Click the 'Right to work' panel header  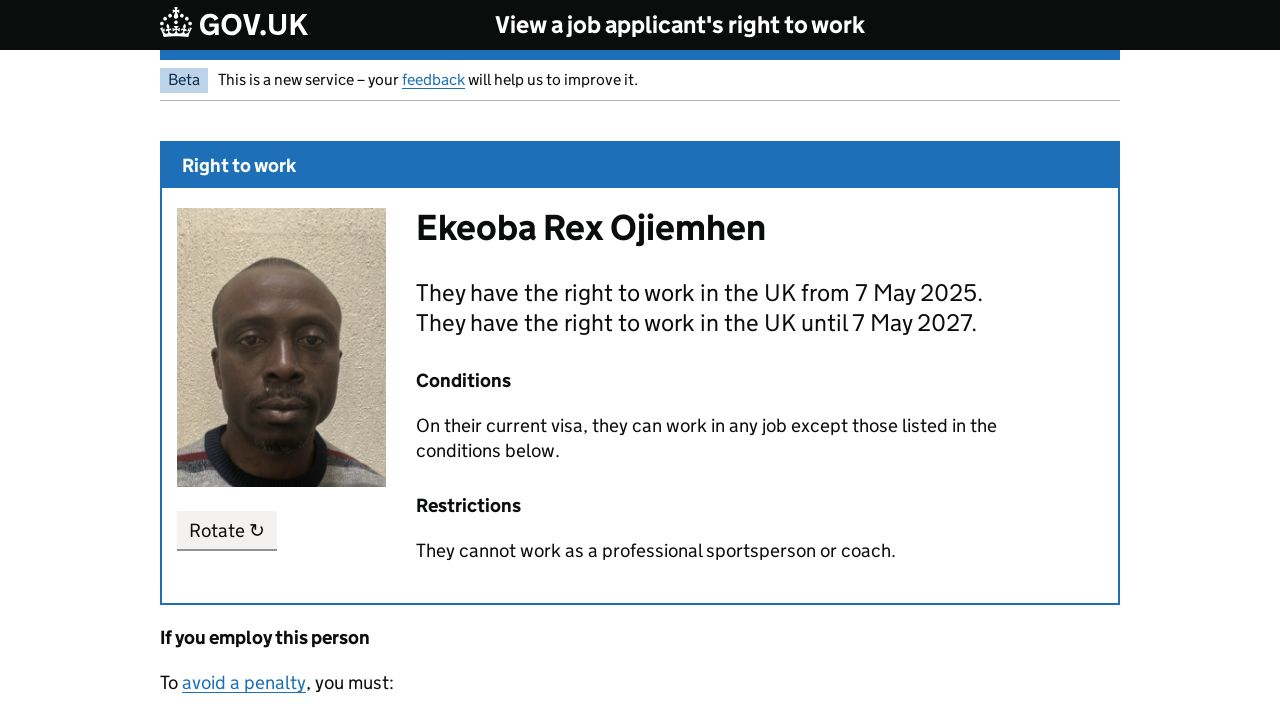tap(239, 166)
